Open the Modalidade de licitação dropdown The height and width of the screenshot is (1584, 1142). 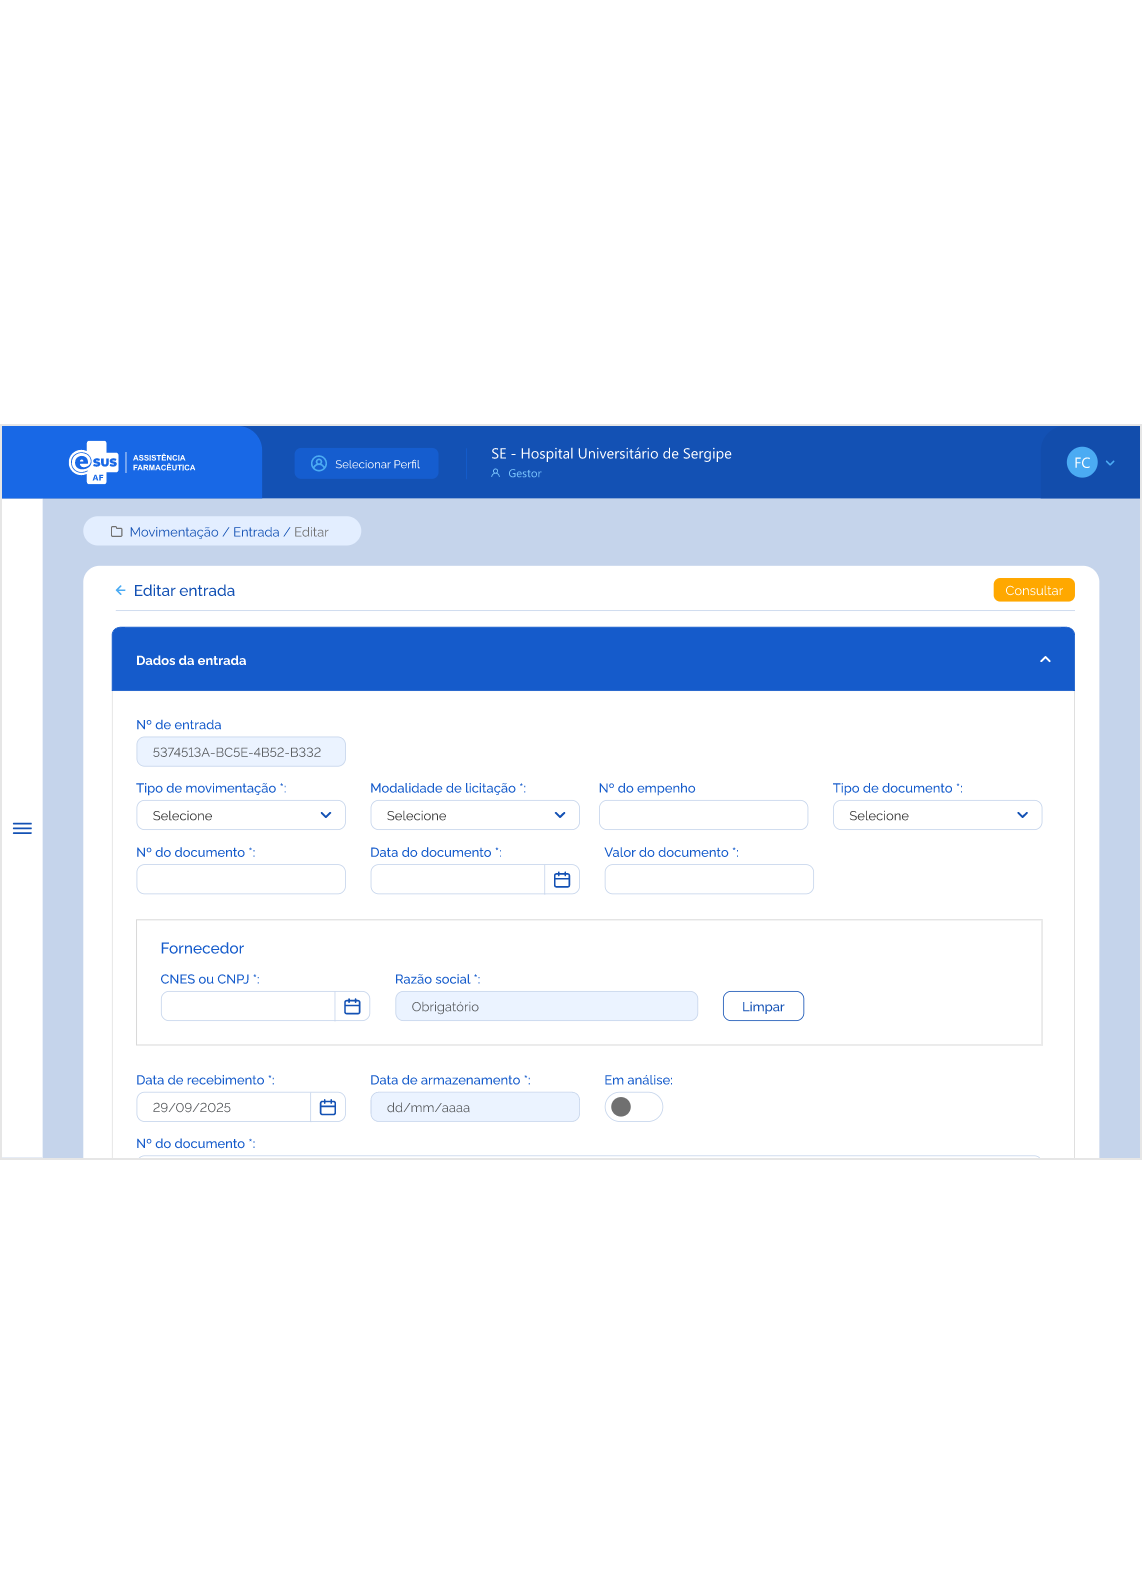click(x=475, y=816)
